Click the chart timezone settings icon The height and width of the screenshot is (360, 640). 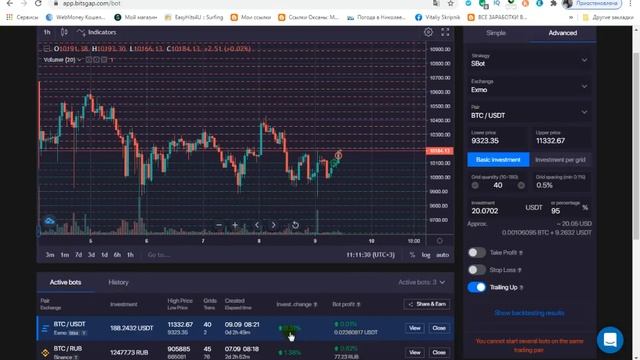tap(440, 241)
